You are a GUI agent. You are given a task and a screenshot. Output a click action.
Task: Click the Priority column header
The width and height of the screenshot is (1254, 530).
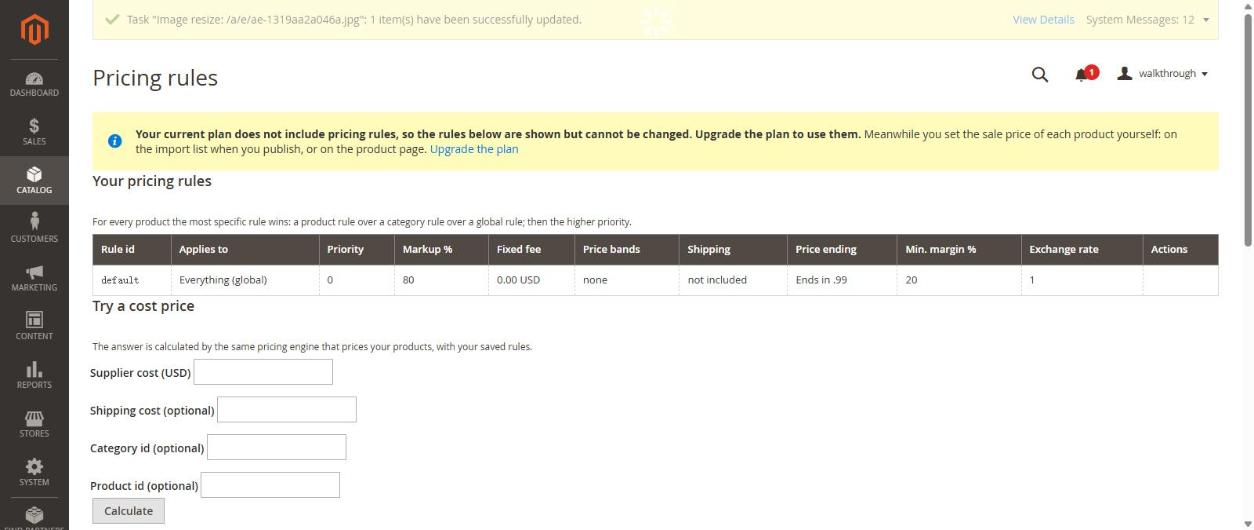coord(357,249)
